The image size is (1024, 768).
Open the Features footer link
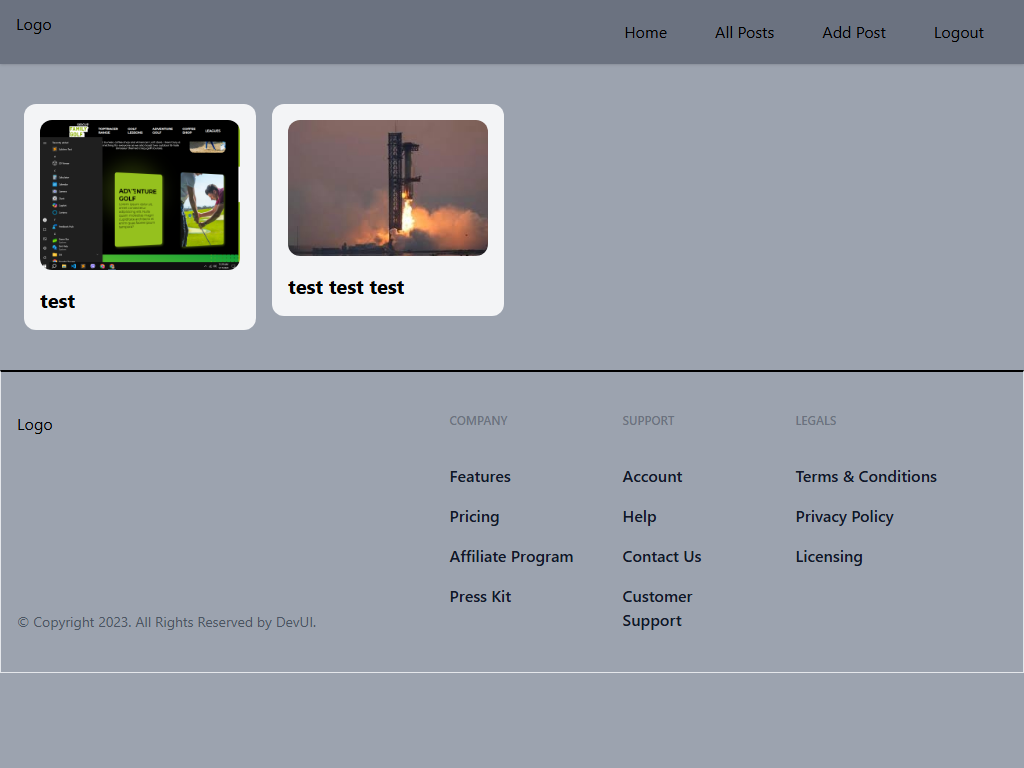(x=480, y=477)
